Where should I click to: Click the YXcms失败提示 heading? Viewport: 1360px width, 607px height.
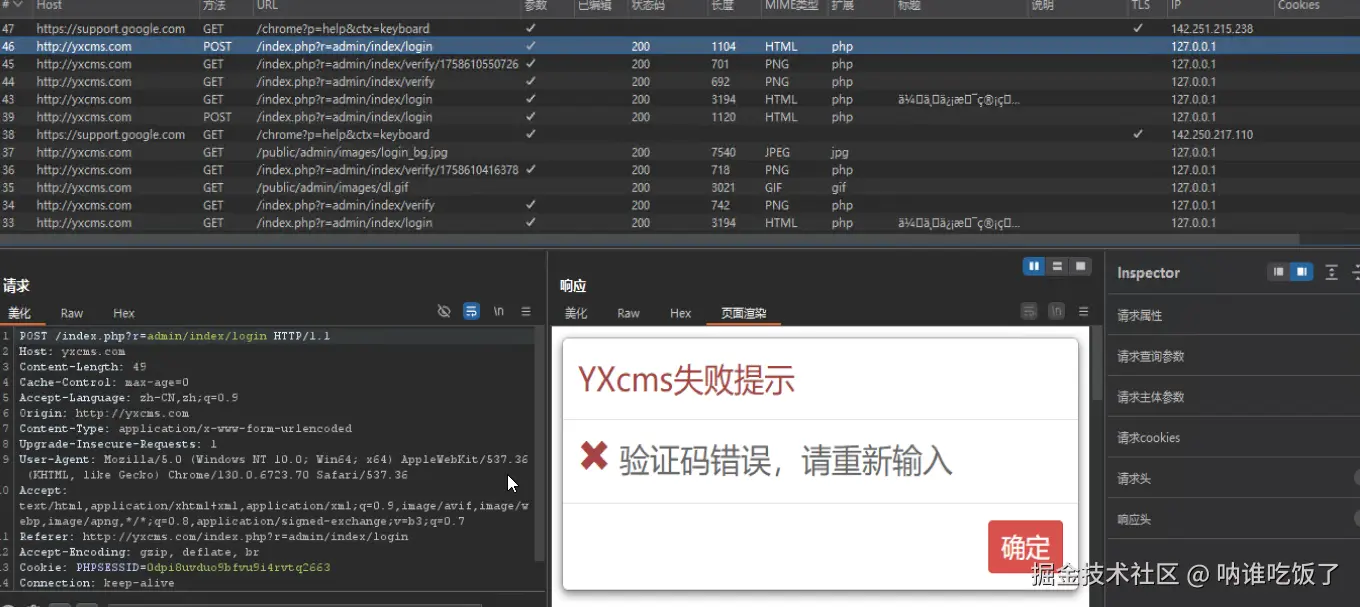coord(686,380)
